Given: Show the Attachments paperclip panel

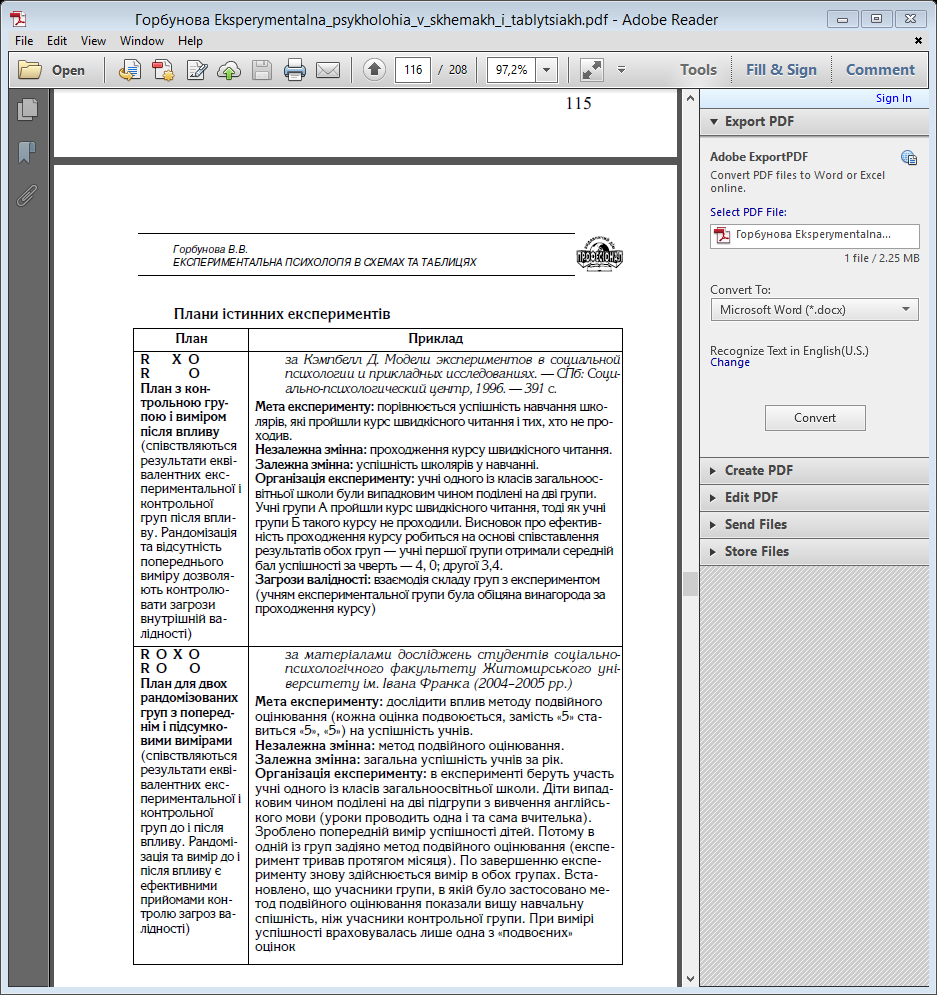Looking at the screenshot, I should tap(27, 195).
